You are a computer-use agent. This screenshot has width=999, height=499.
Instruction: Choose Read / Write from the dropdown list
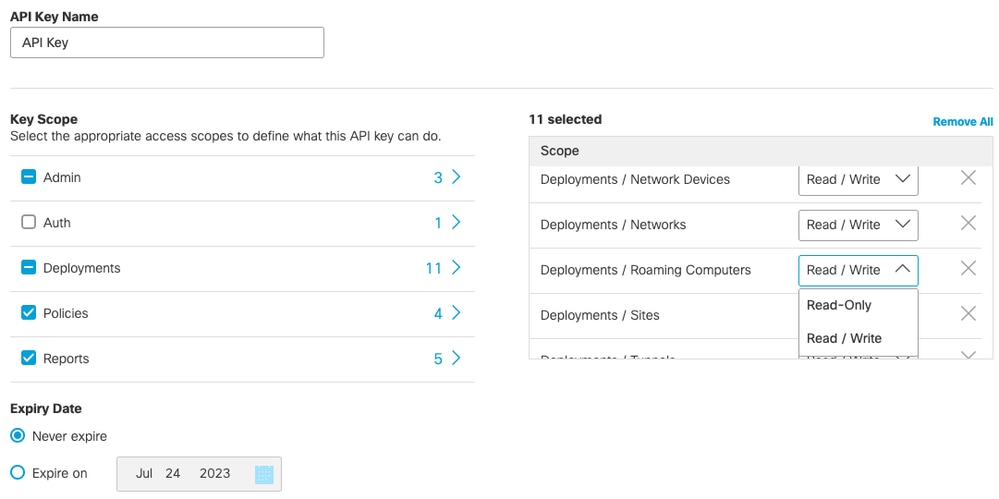(858, 338)
